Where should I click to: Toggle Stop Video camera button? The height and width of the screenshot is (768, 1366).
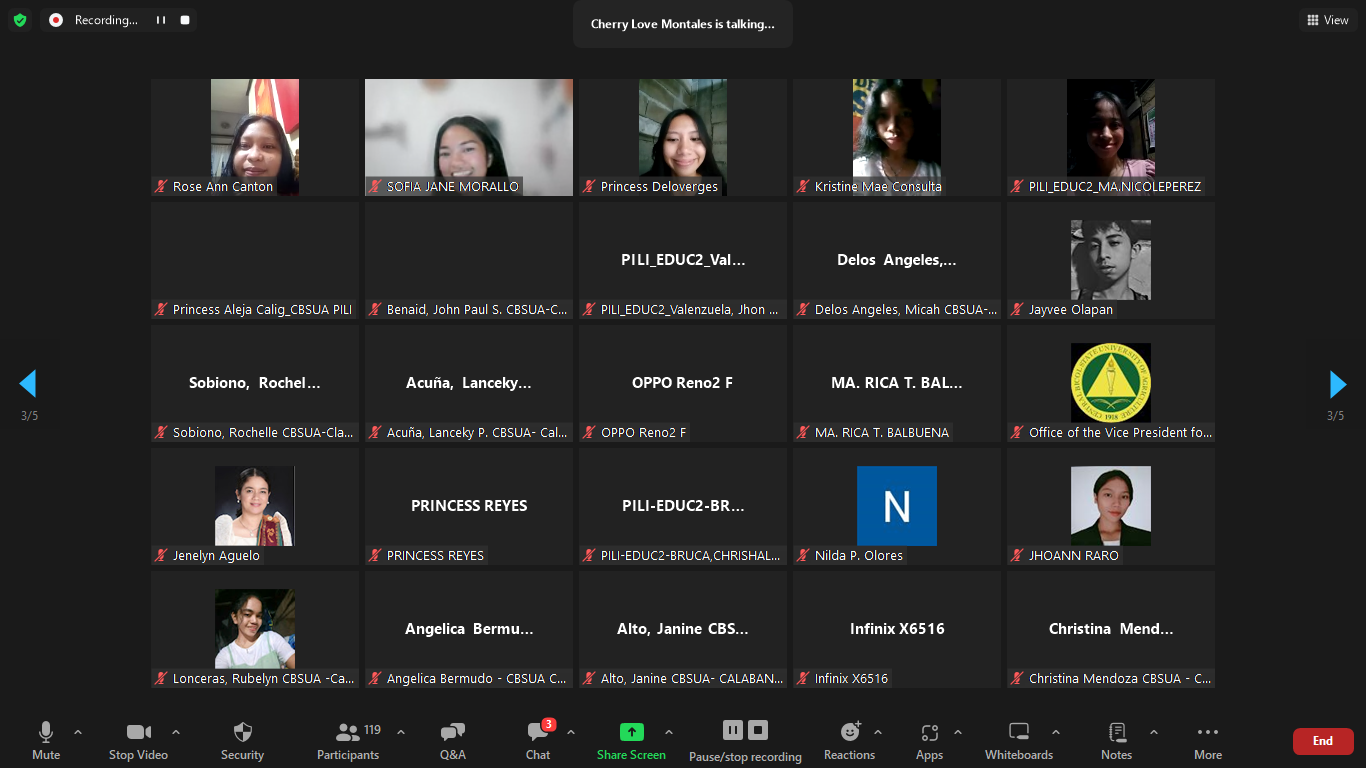pos(138,740)
